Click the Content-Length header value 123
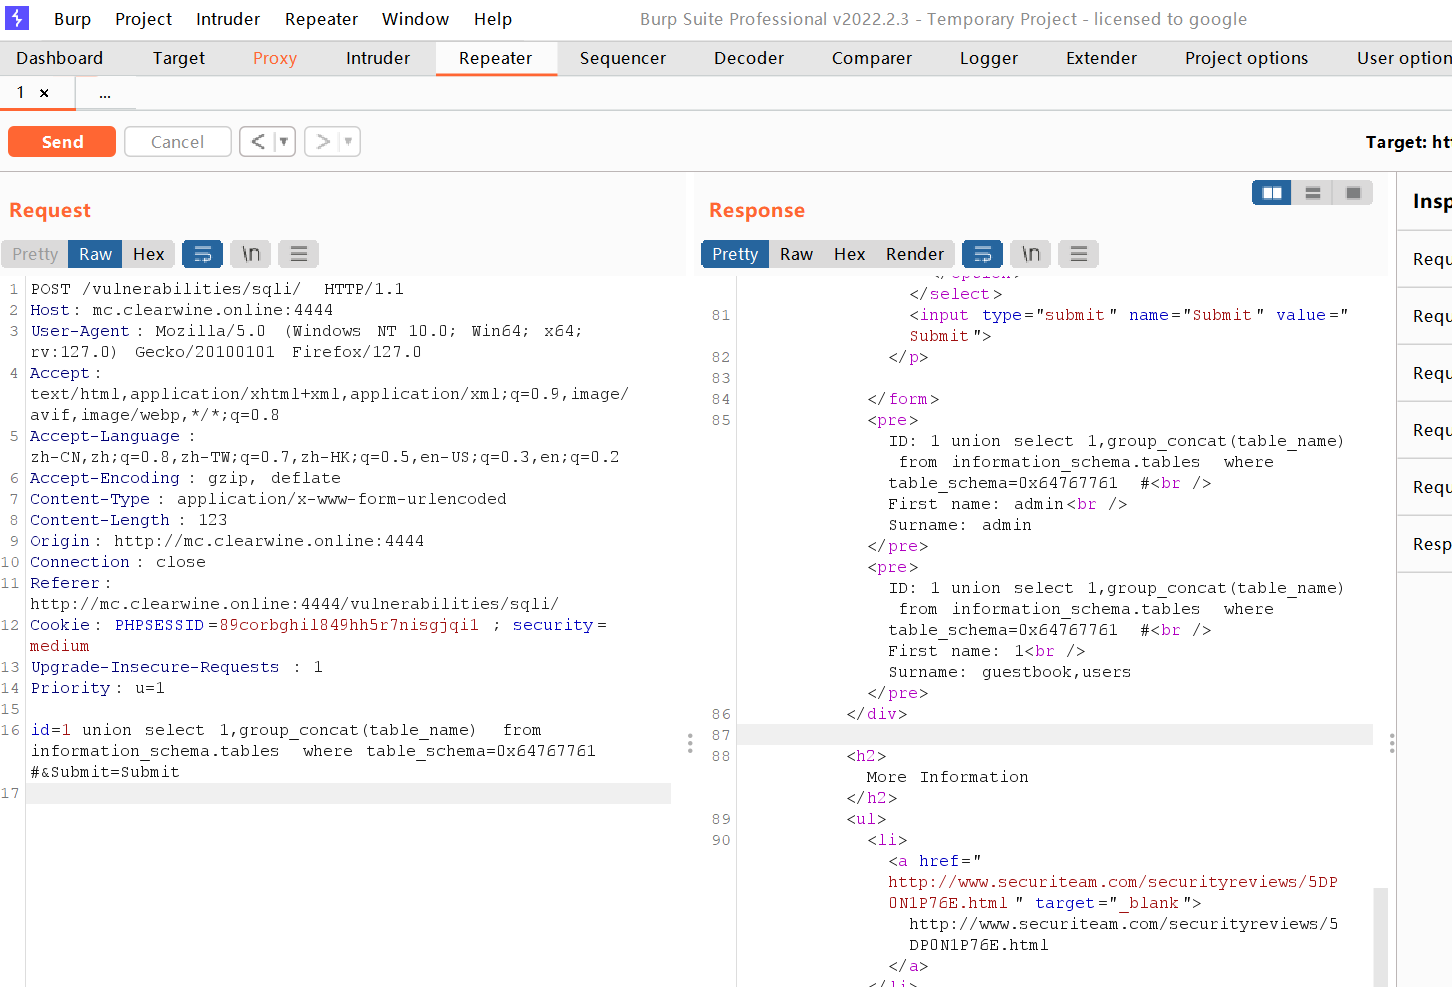Screen dimensions: 1452x987 click(213, 520)
